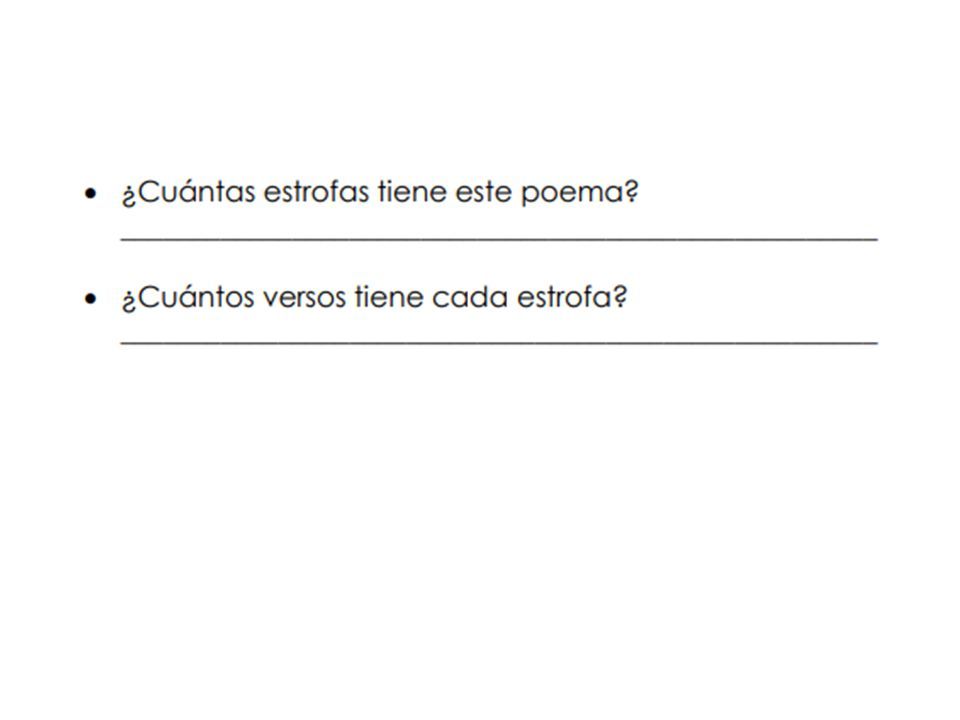Click the inverted question mark before 'Cuántas'
This screenshot has height=720, width=960.
click(x=128, y=195)
